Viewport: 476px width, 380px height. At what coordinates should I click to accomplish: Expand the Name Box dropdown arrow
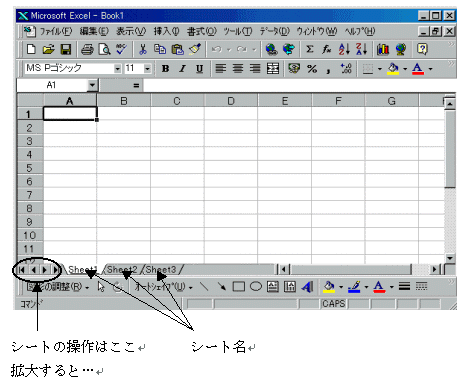click(92, 85)
